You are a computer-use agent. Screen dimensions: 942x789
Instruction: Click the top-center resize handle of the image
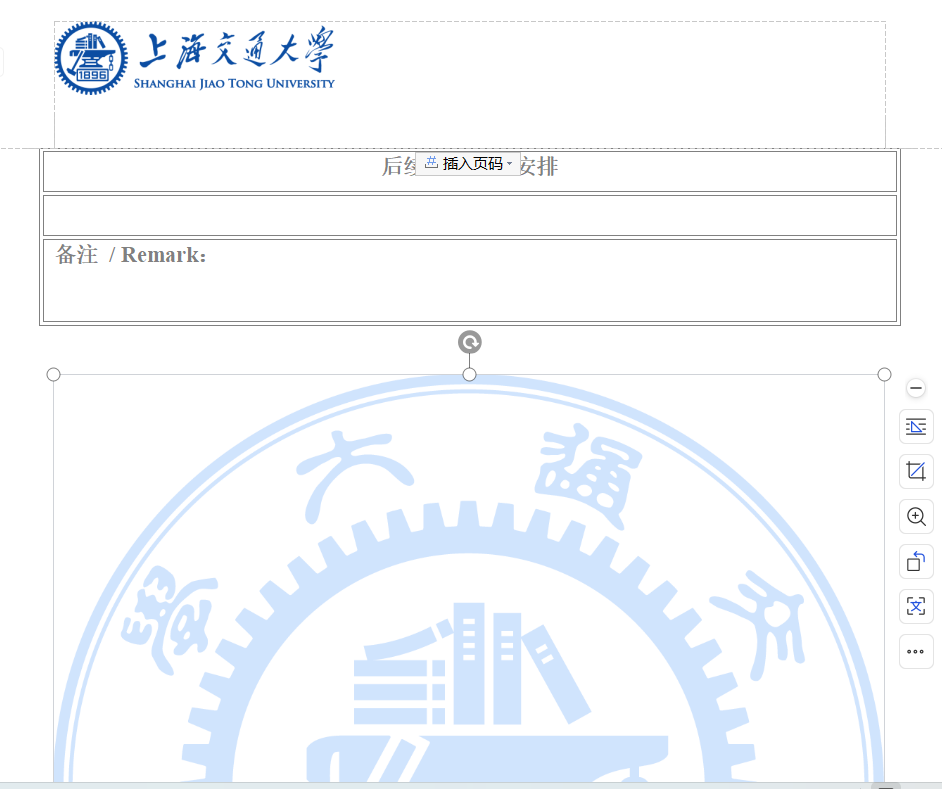(470, 374)
